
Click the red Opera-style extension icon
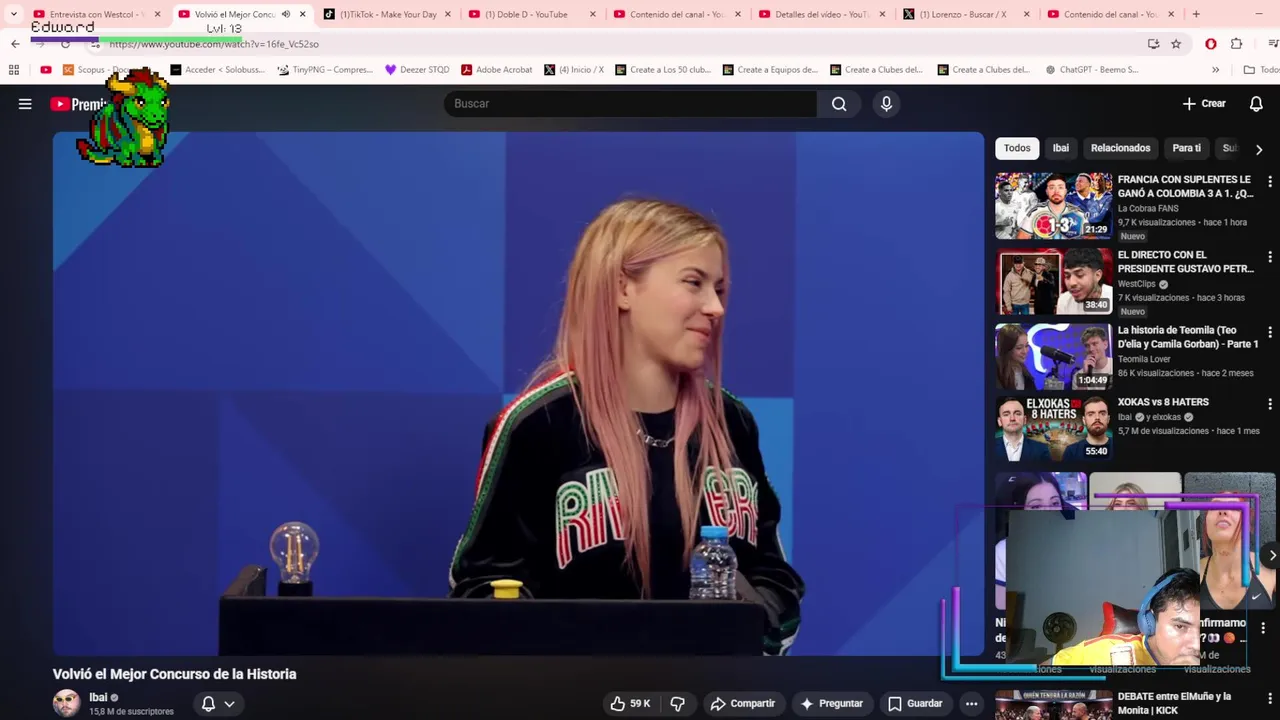(1210, 44)
